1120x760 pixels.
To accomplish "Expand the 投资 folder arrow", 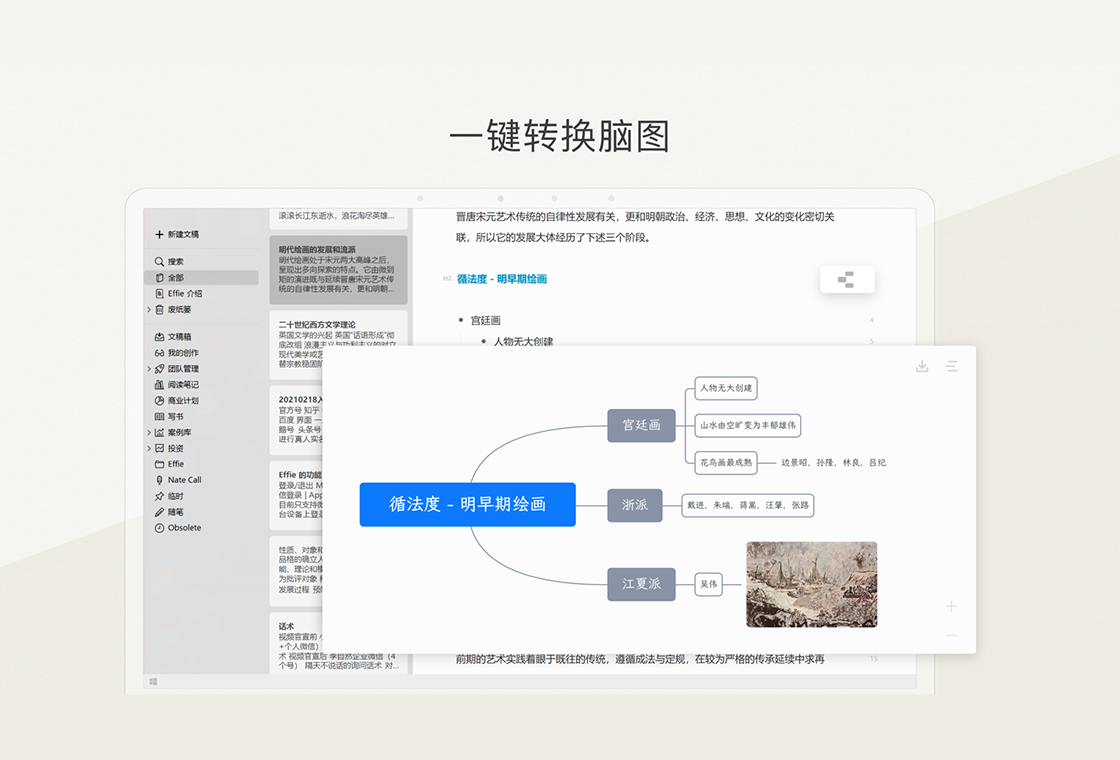I will [x=149, y=449].
